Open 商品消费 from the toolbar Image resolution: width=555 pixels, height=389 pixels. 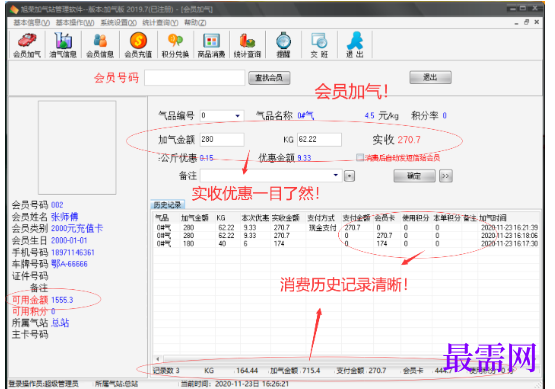coord(211,45)
